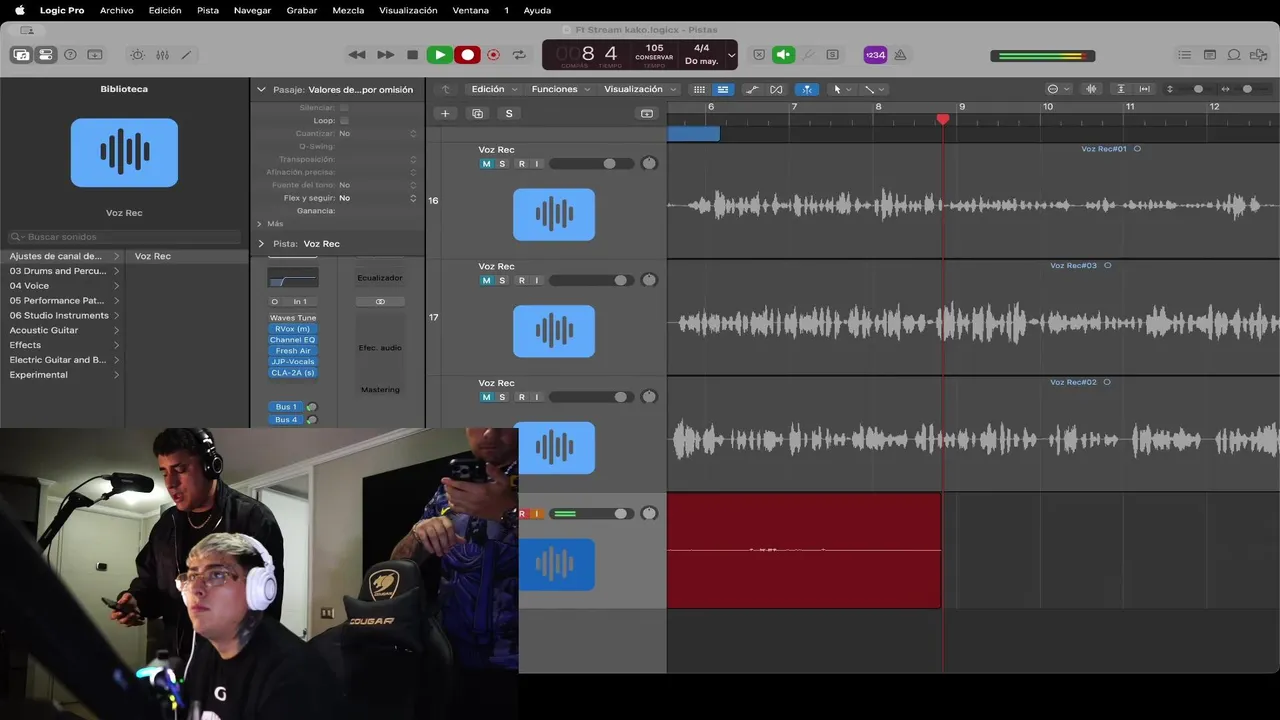Toggle the green feedback speaker button
Image resolution: width=1280 pixels, height=720 pixels.
pos(783,55)
